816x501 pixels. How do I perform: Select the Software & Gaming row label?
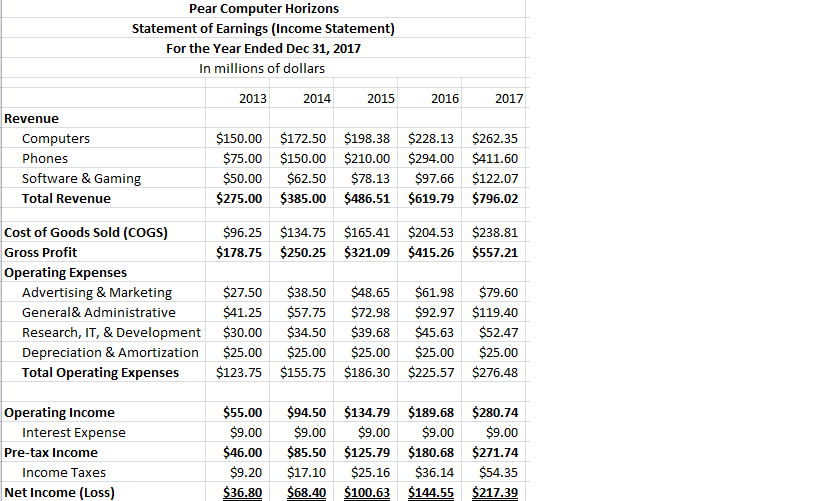pyautogui.click(x=81, y=178)
